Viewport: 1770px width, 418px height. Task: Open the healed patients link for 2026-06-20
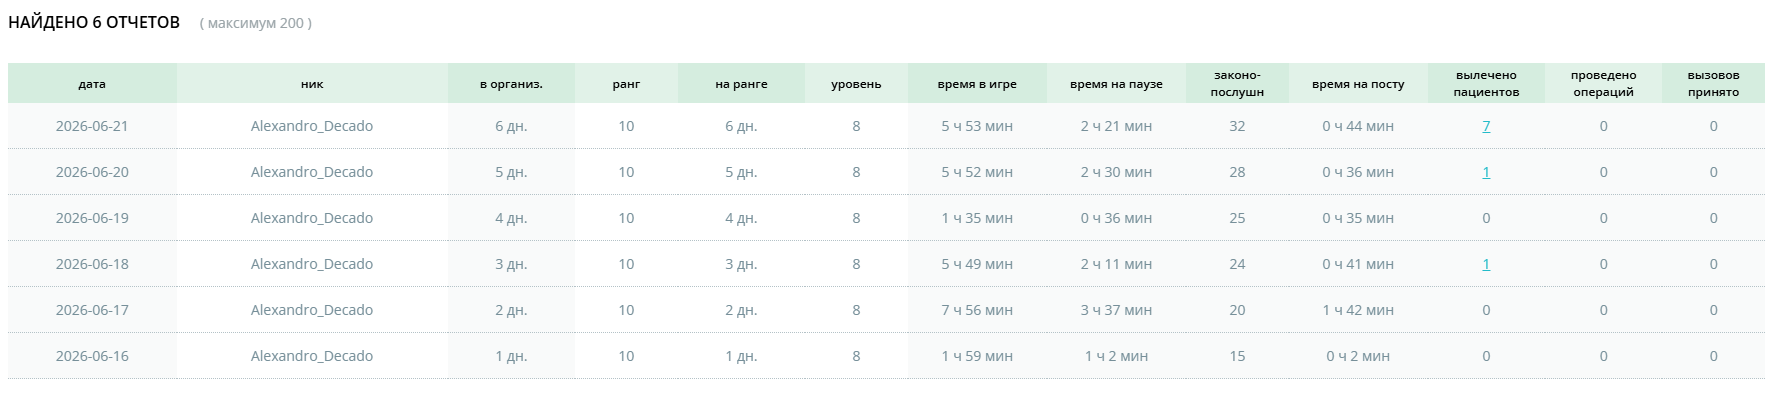click(x=1486, y=172)
